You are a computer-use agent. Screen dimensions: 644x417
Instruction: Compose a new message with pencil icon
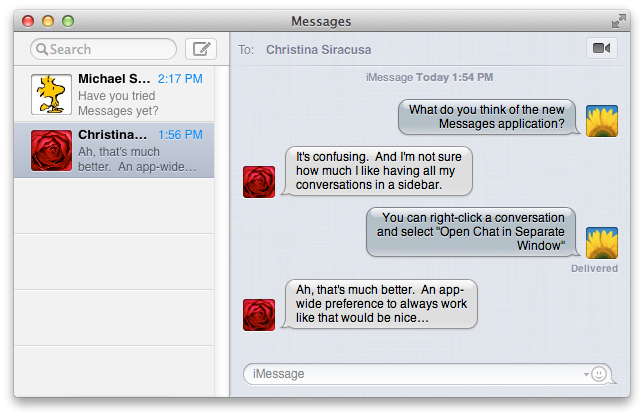click(201, 49)
